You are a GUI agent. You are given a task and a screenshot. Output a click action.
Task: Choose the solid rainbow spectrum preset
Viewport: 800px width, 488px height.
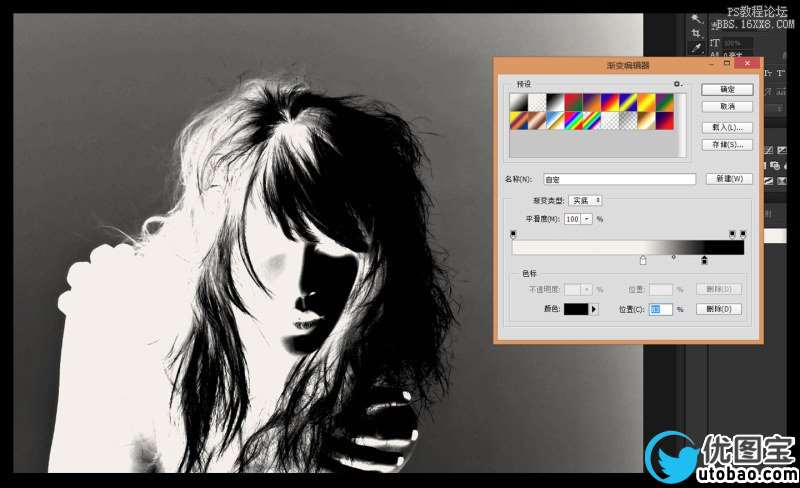coord(574,120)
